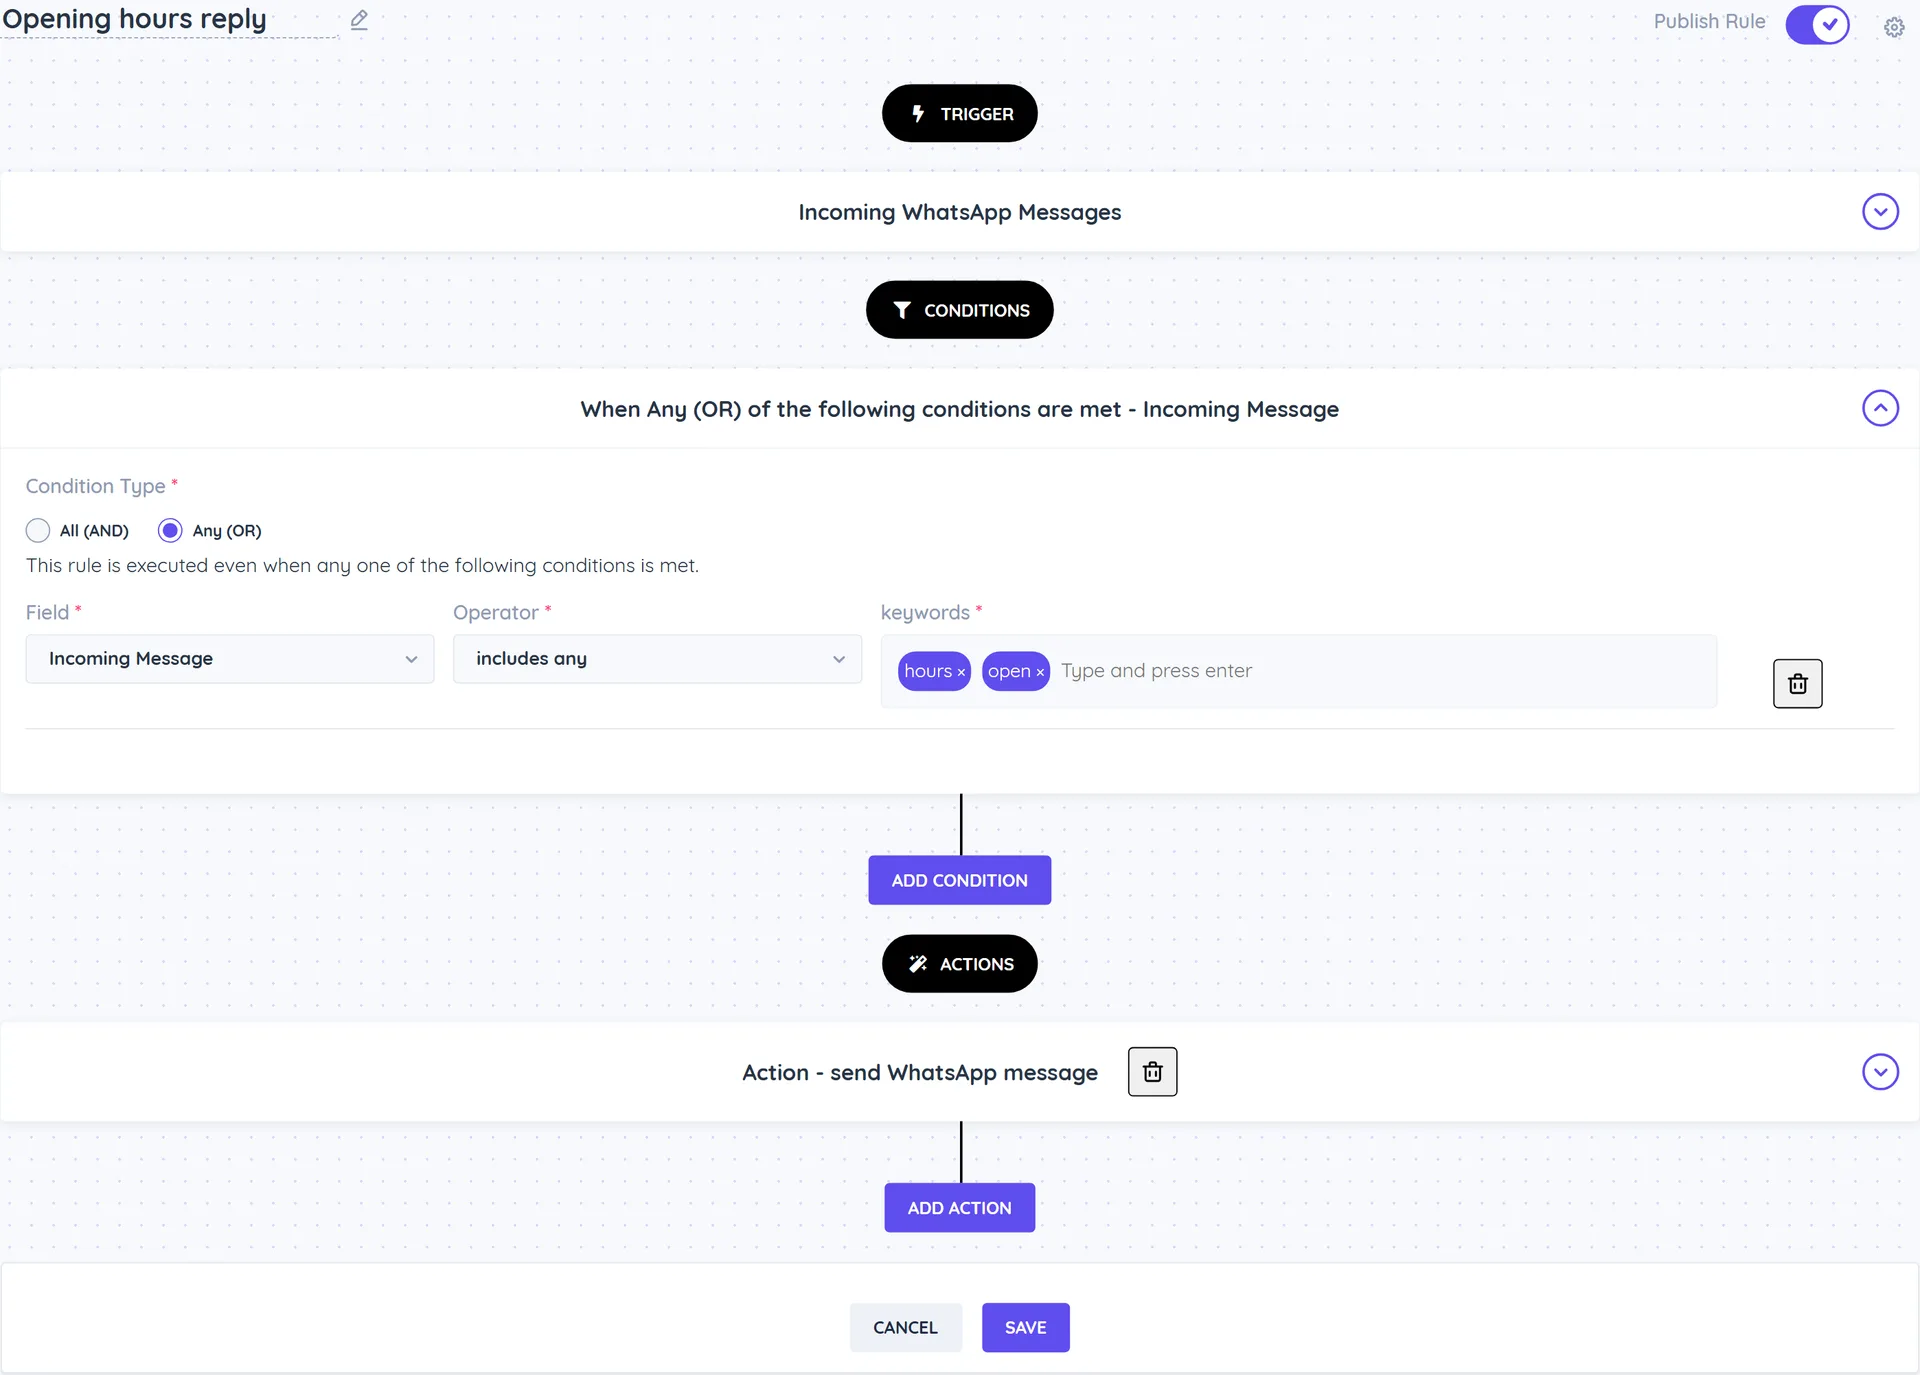
Task: Delete the send WhatsApp message action
Action: pyautogui.click(x=1152, y=1072)
